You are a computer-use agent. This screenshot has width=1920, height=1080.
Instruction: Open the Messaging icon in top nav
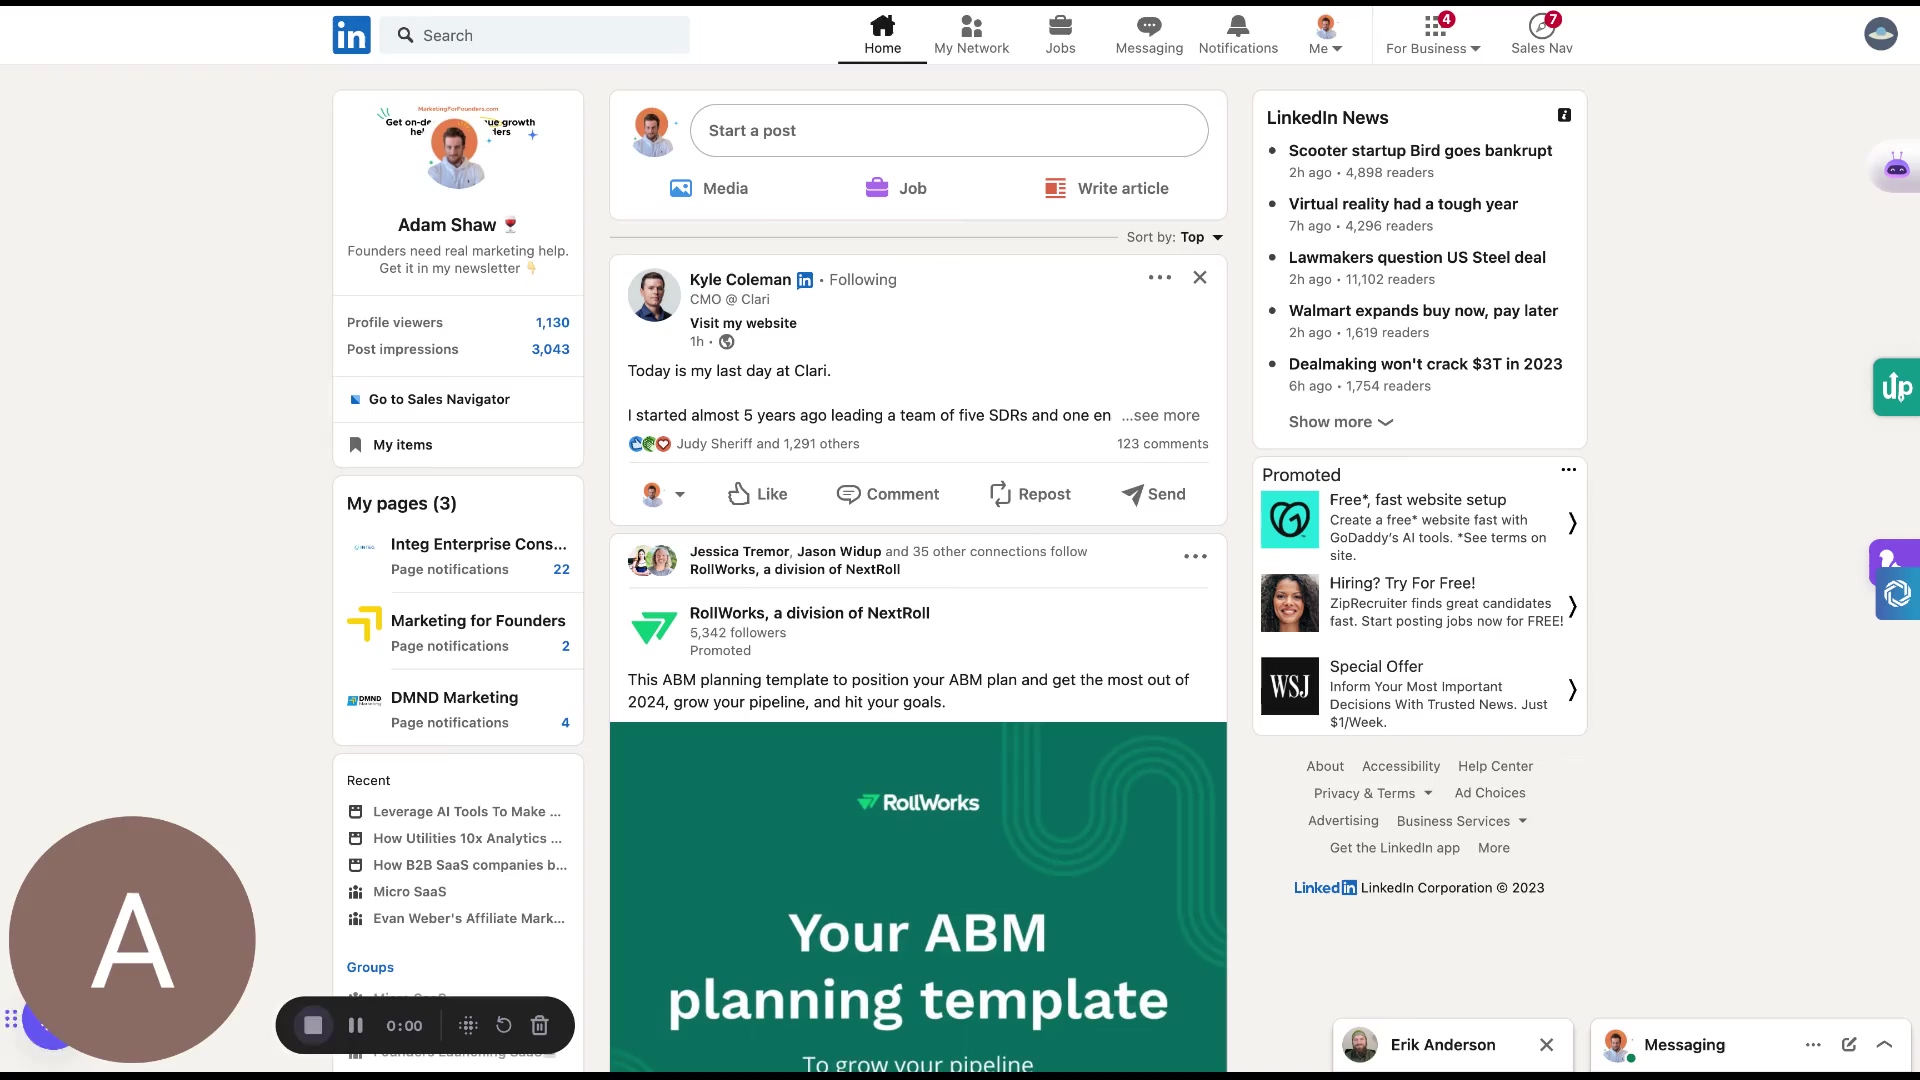1149,26
